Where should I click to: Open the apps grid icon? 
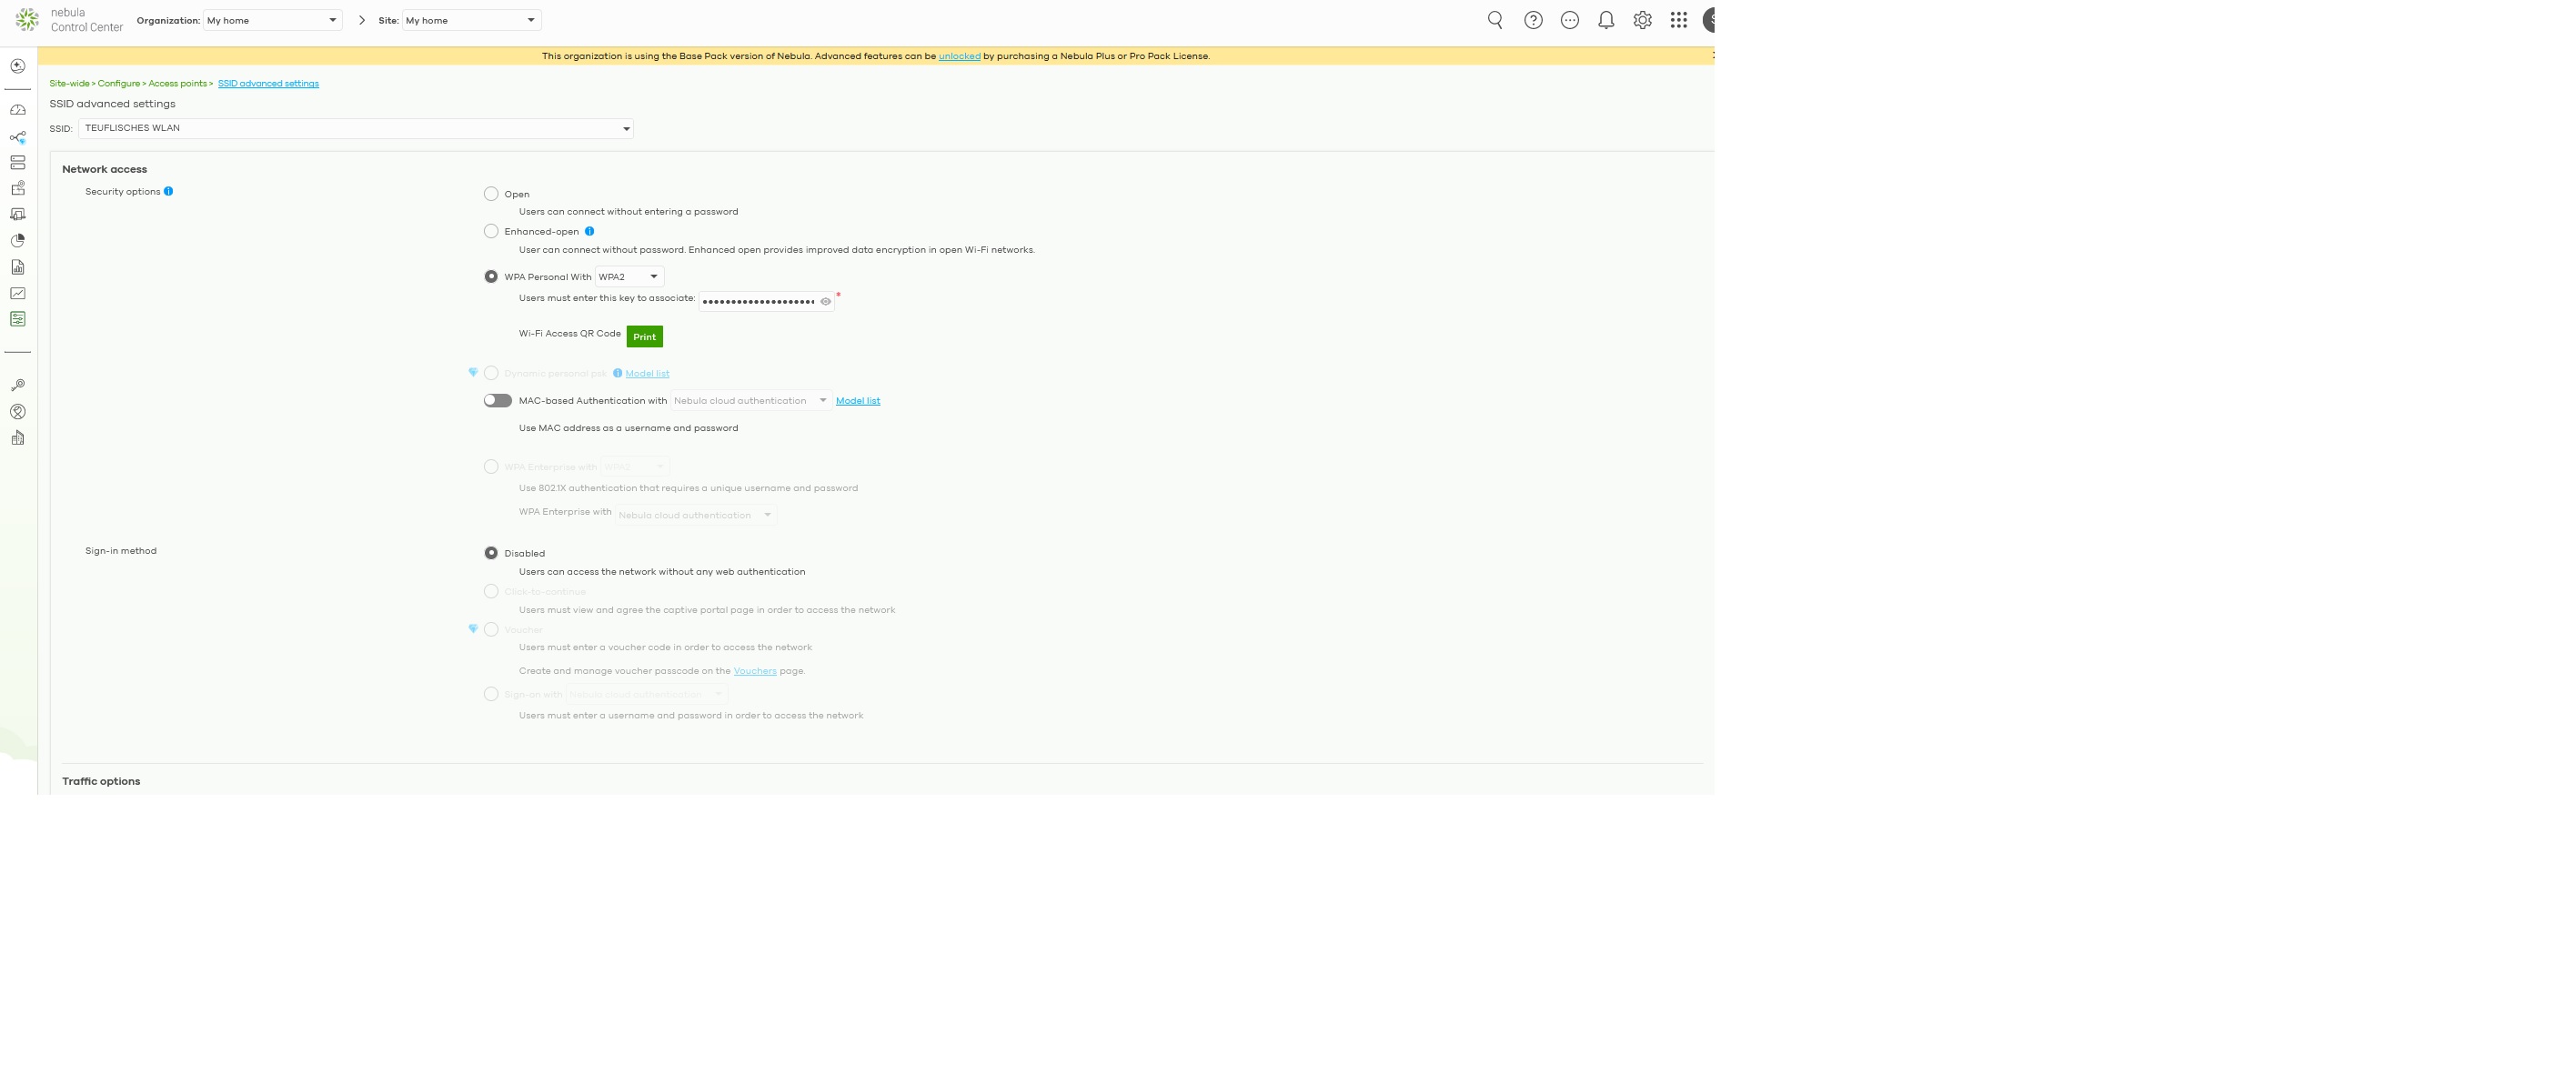1679,20
